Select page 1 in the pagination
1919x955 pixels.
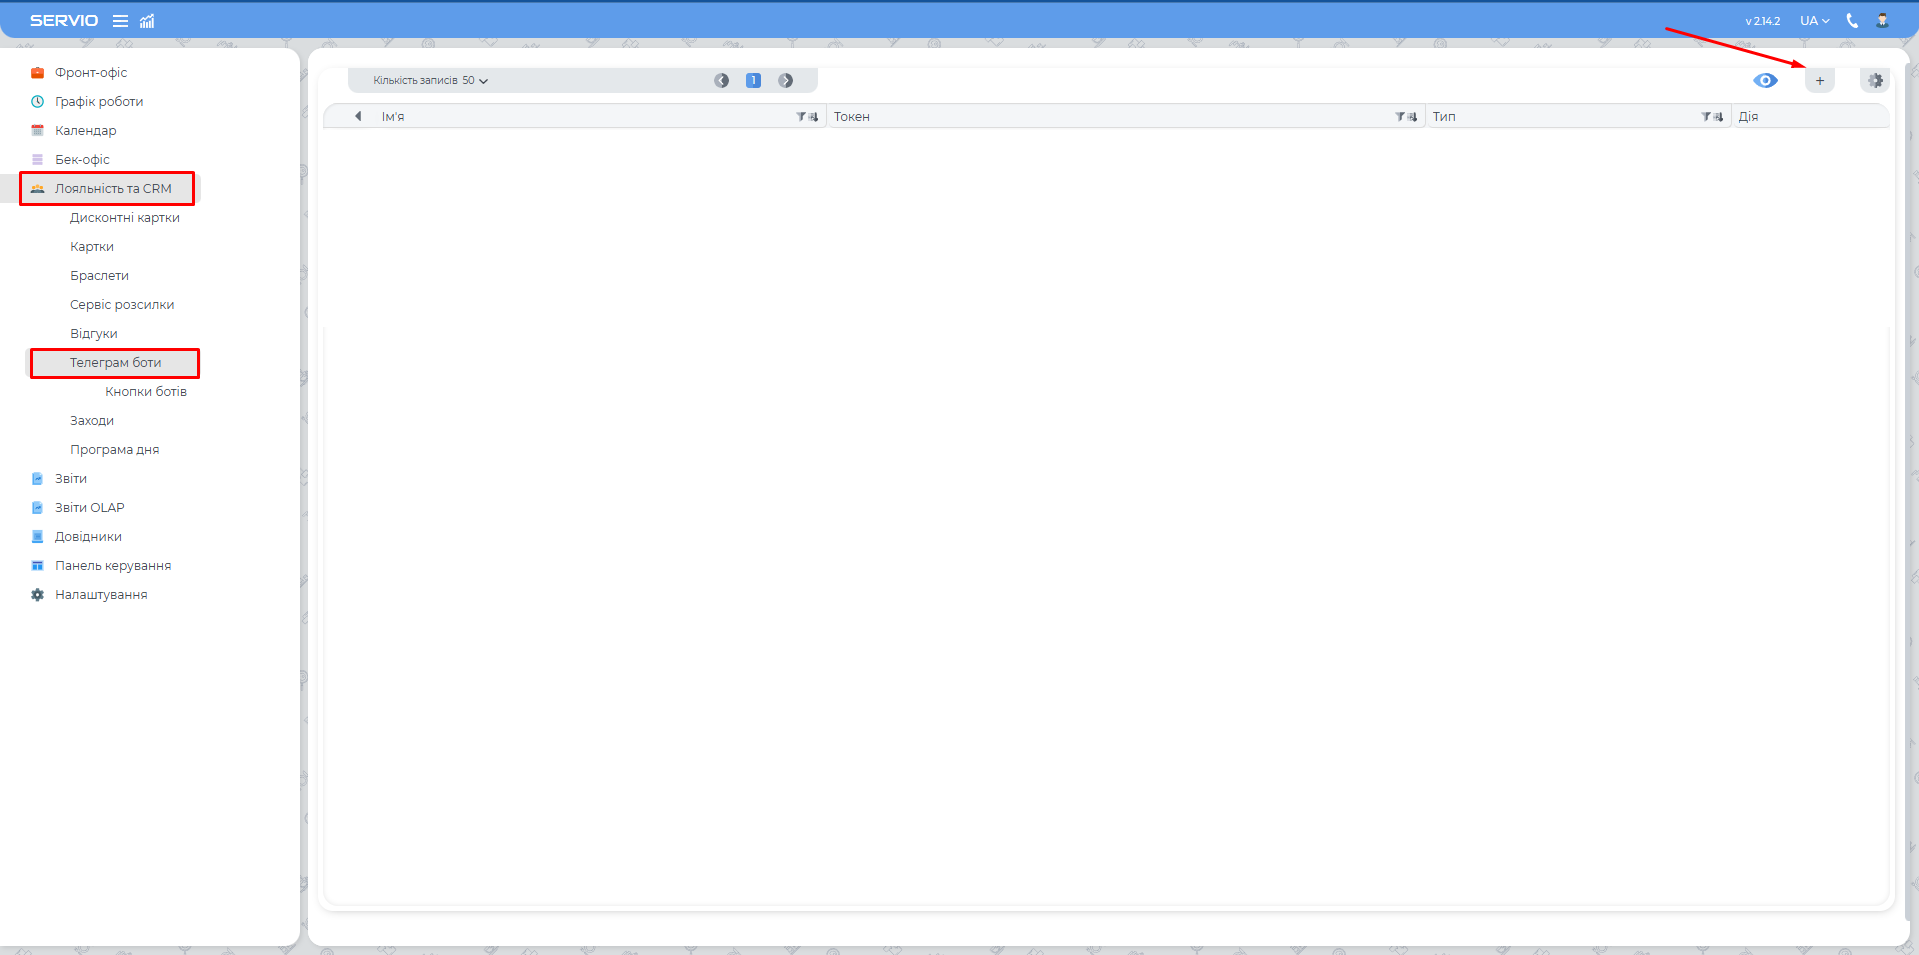click(753, 81)
